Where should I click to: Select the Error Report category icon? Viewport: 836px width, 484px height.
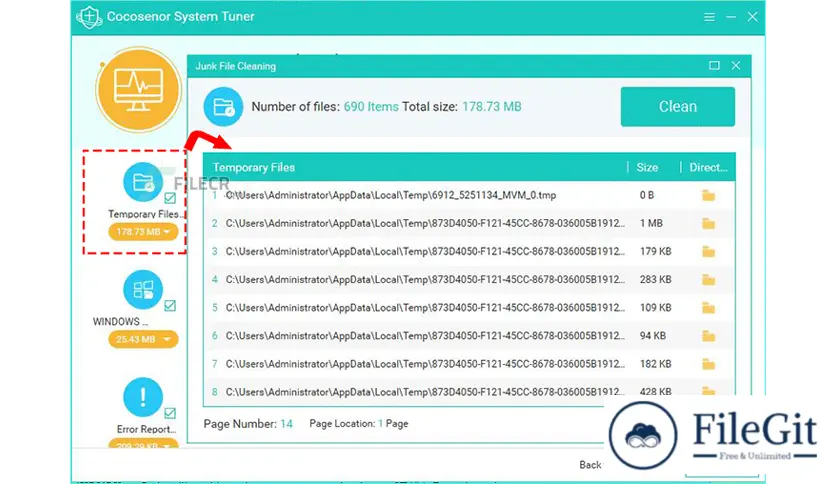(143, 397)
